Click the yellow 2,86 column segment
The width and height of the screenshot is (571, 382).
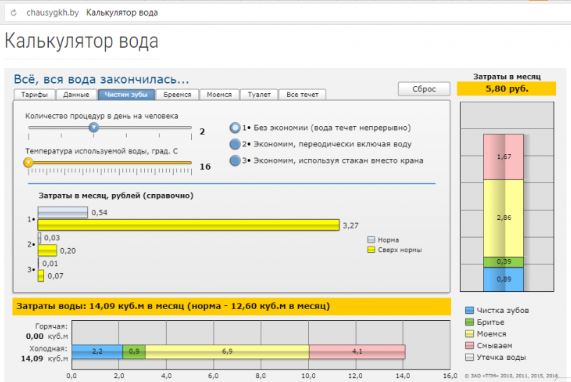pyautogui.click(x=504, y=218)
